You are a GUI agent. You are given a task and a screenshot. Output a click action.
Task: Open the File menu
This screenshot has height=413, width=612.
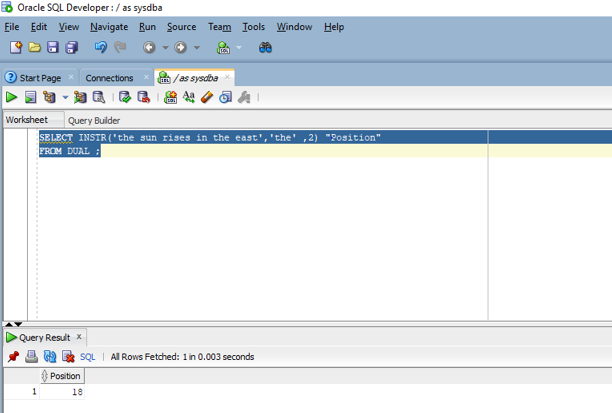coord(12,27)
